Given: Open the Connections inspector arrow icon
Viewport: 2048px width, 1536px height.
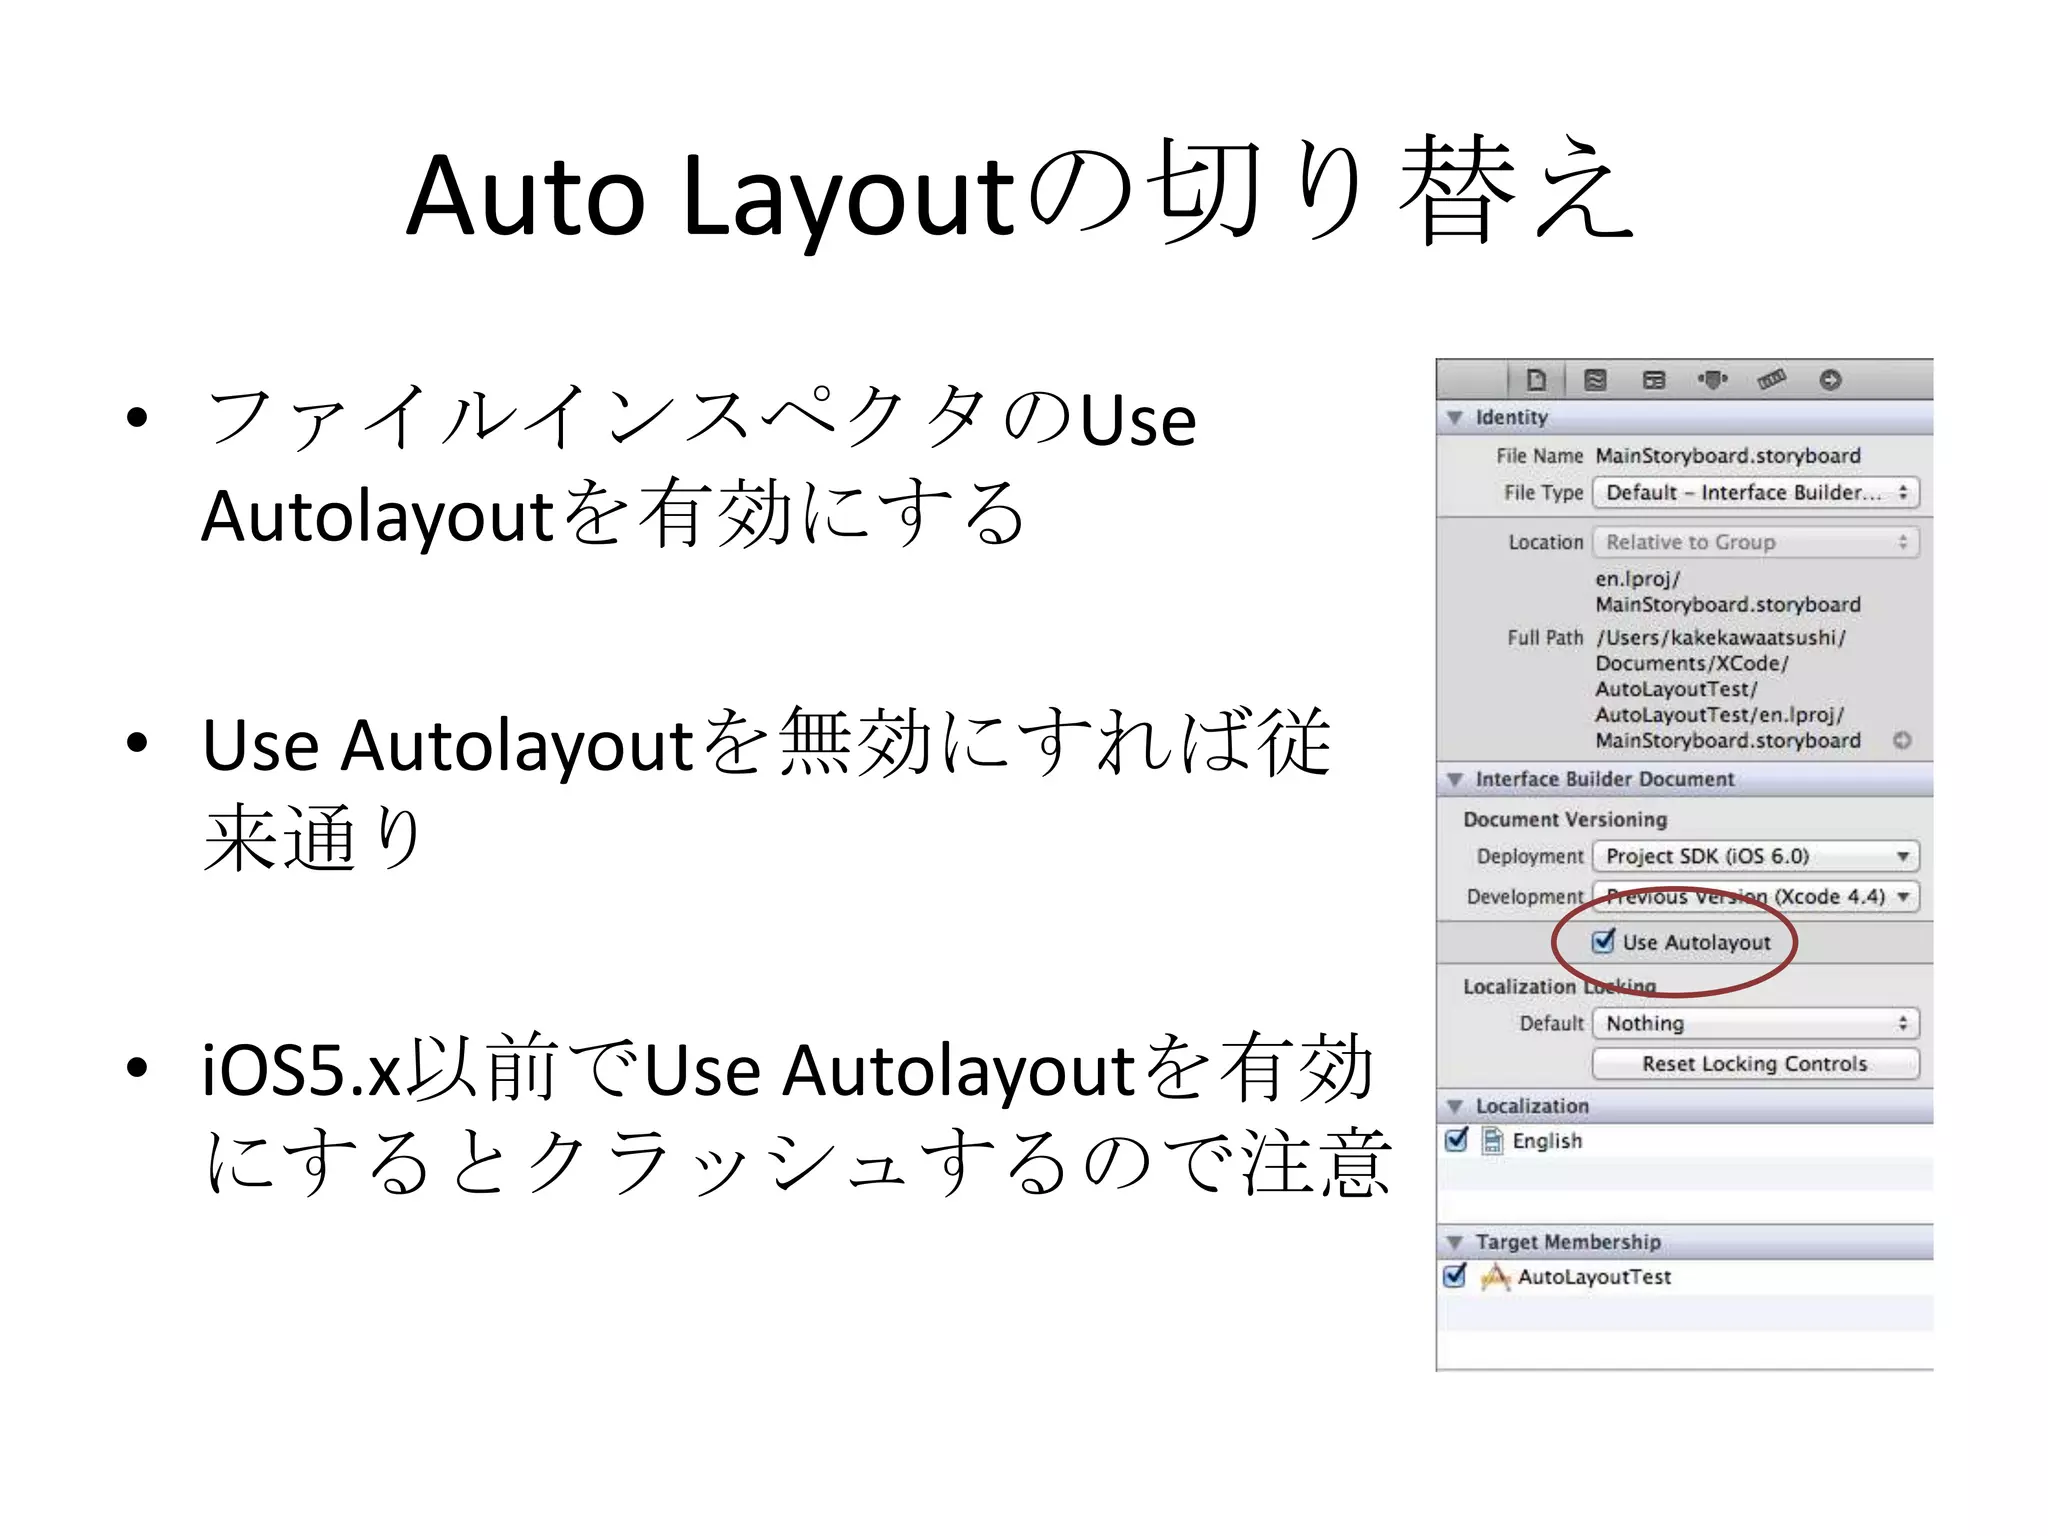Looking at the screenshot, I should click(1831, 380).
